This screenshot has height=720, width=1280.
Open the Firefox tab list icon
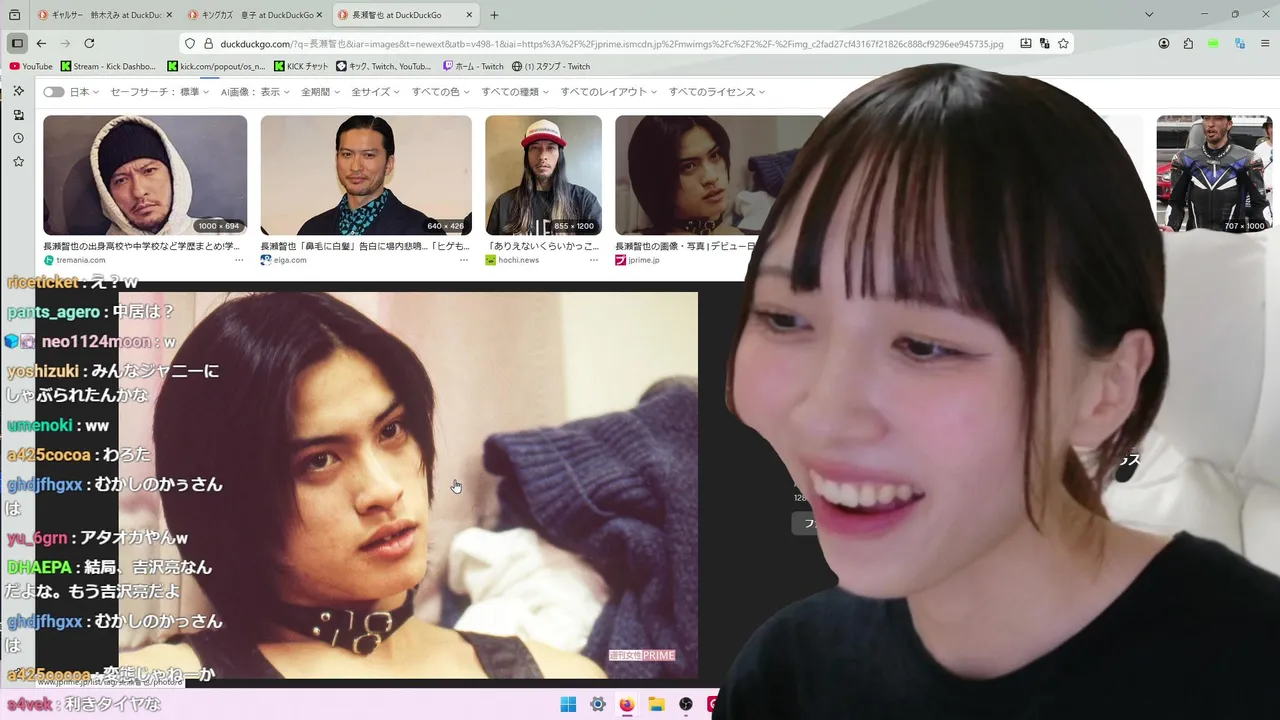coord(14,15)
